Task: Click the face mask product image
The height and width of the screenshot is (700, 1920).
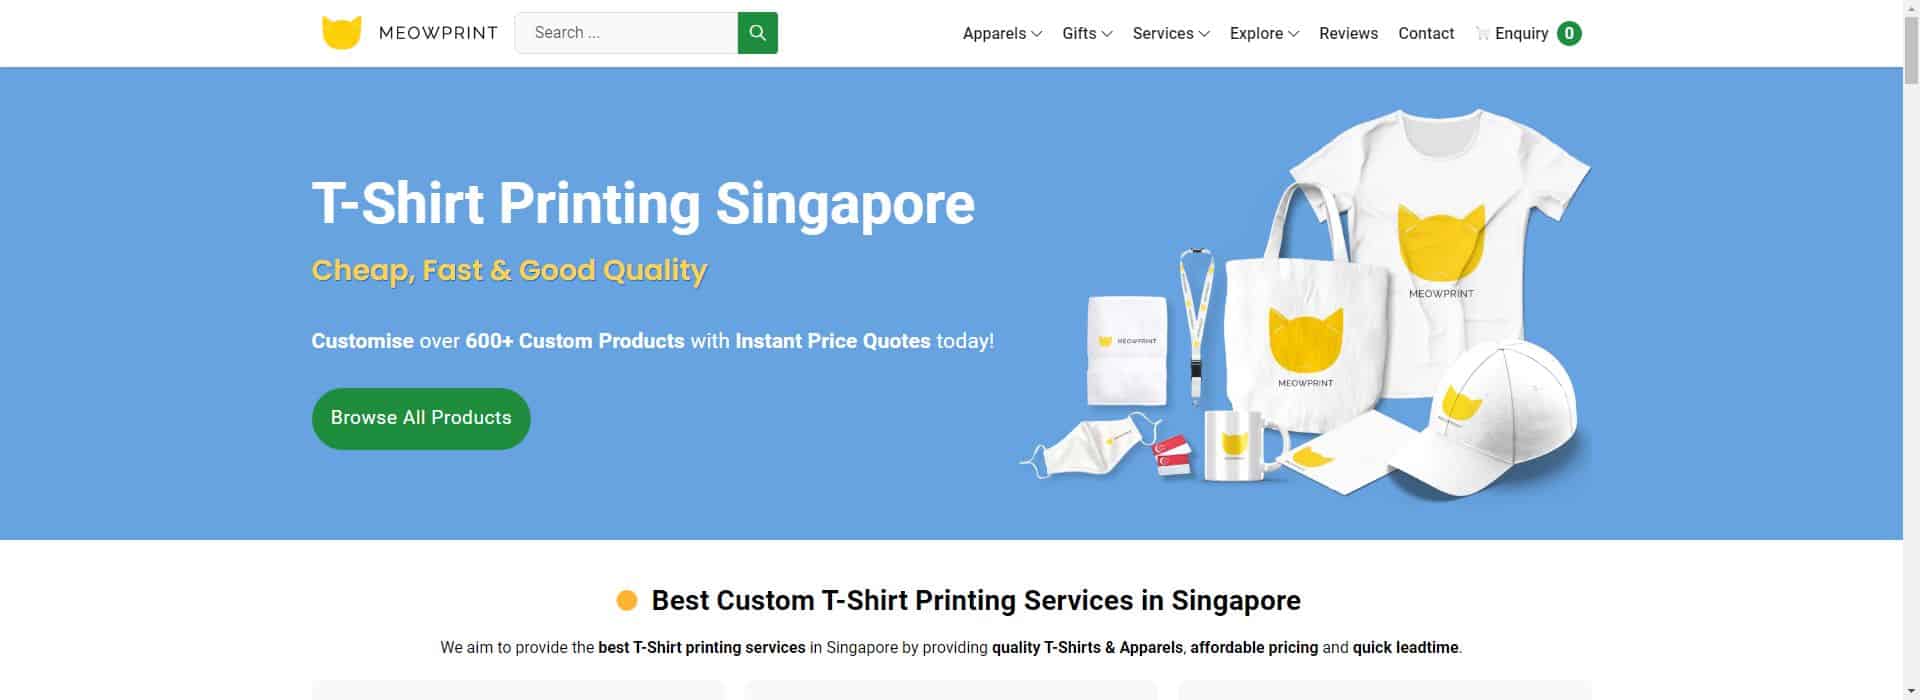Action: click(1090, 445)
